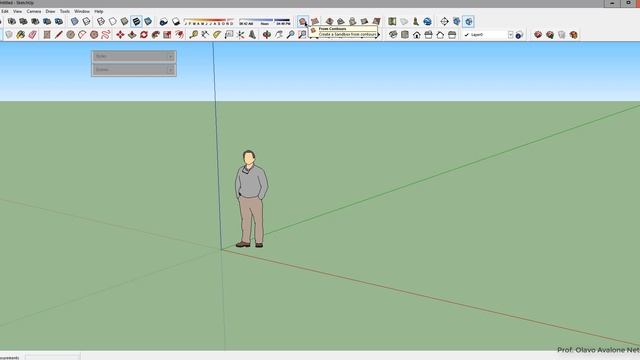Choose the Flip Edge sandbox tool
640x360 pixels.
coord(376,21)
